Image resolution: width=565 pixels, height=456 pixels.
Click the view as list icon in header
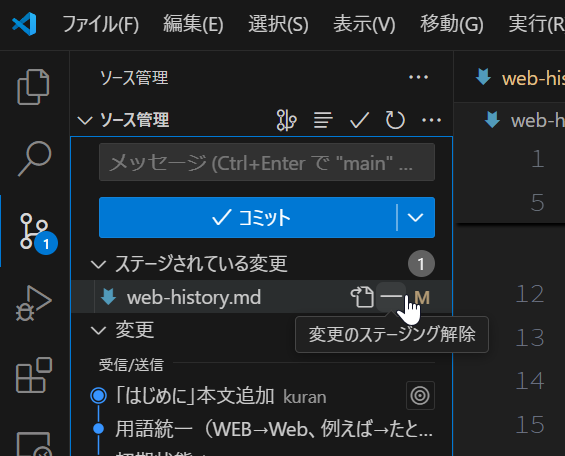coord(323,120)
